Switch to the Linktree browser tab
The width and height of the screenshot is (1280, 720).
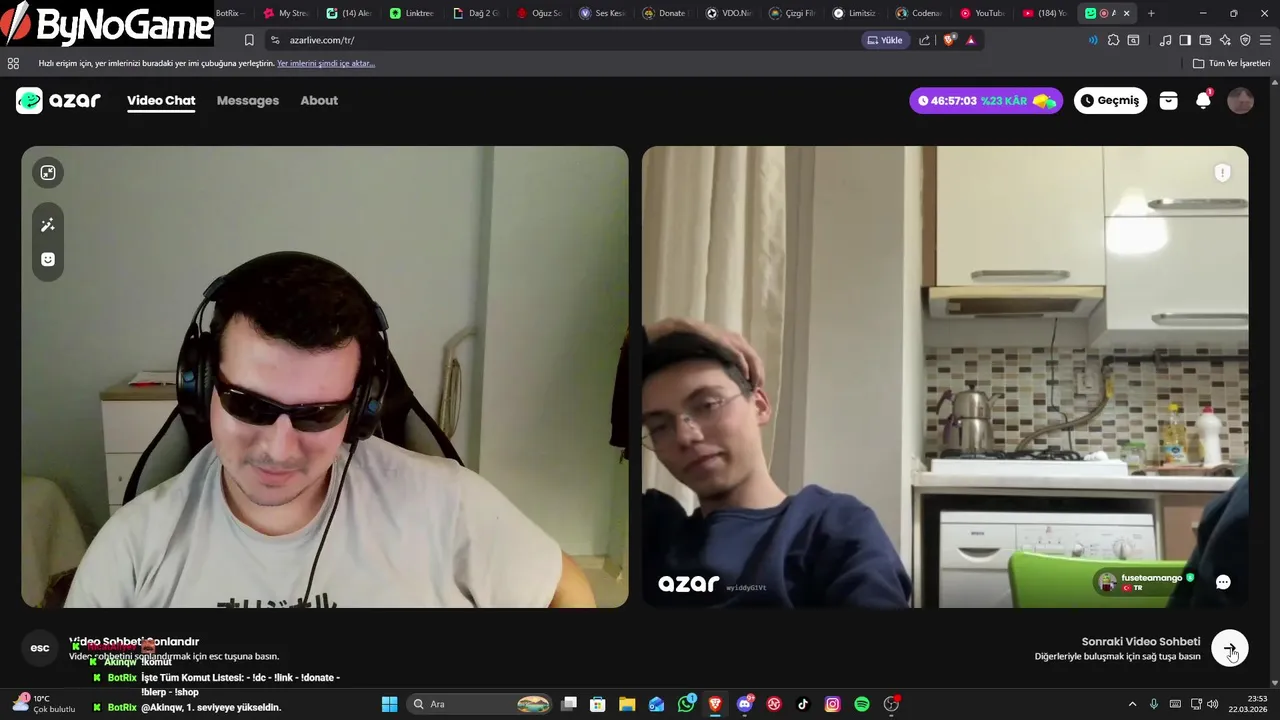point(413,13)
